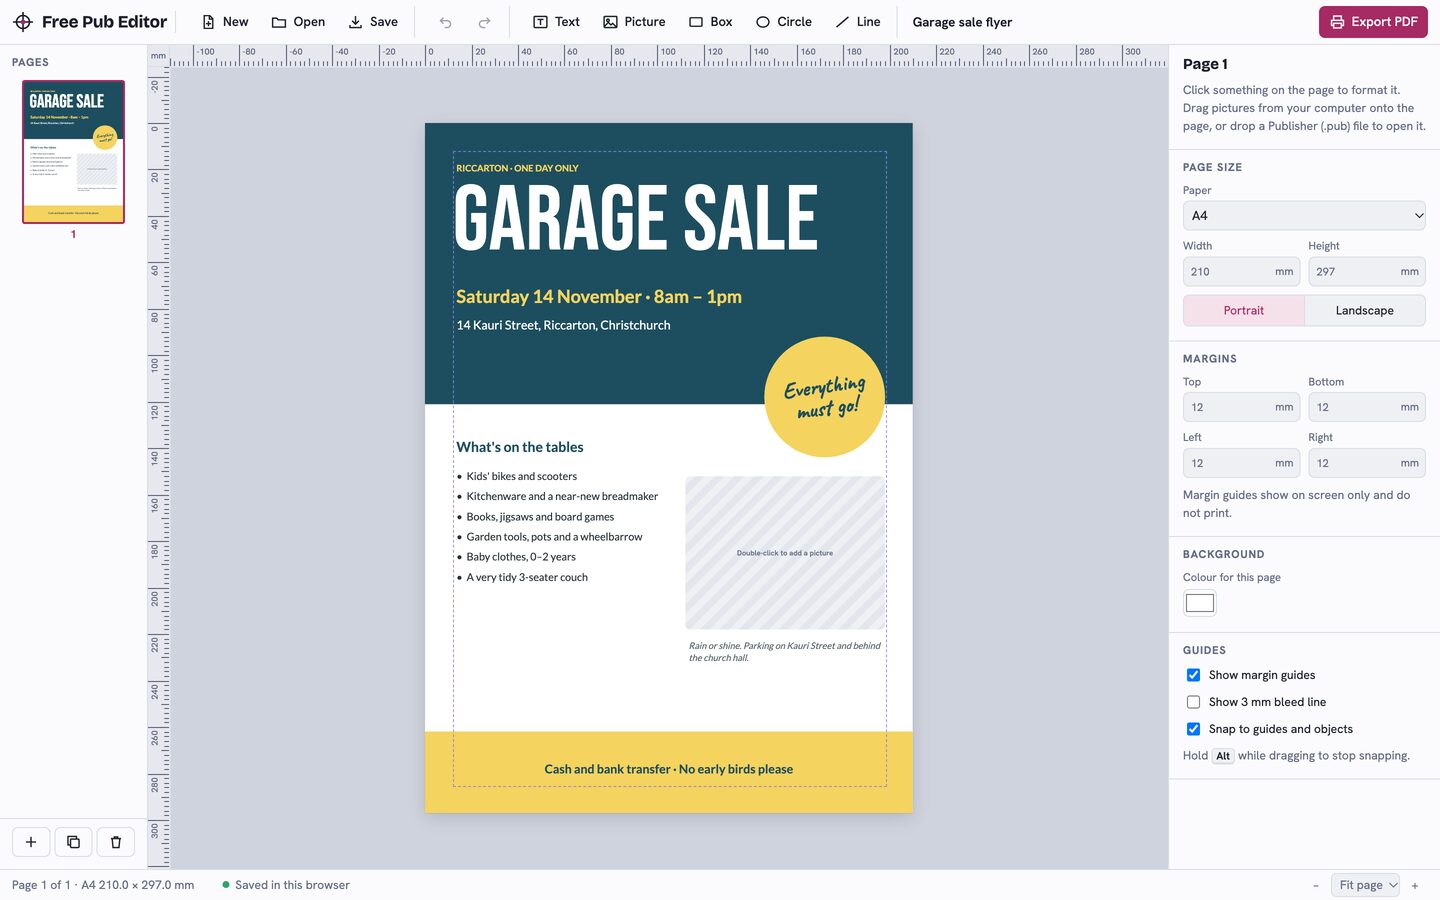Add a new page with the plus button

point(31,842)
